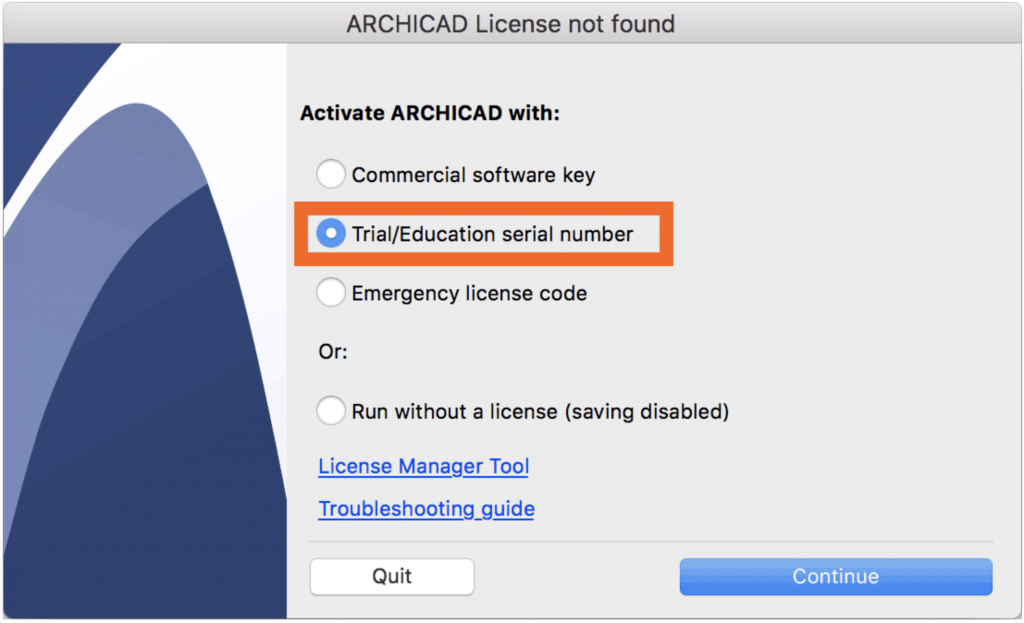1024x623 pixels.
Task: Pick the Run without a license radio button
Action: click(x=331, y=411)
